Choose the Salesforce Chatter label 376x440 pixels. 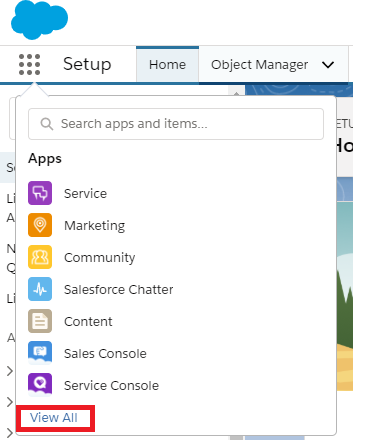tap(119, 289)
